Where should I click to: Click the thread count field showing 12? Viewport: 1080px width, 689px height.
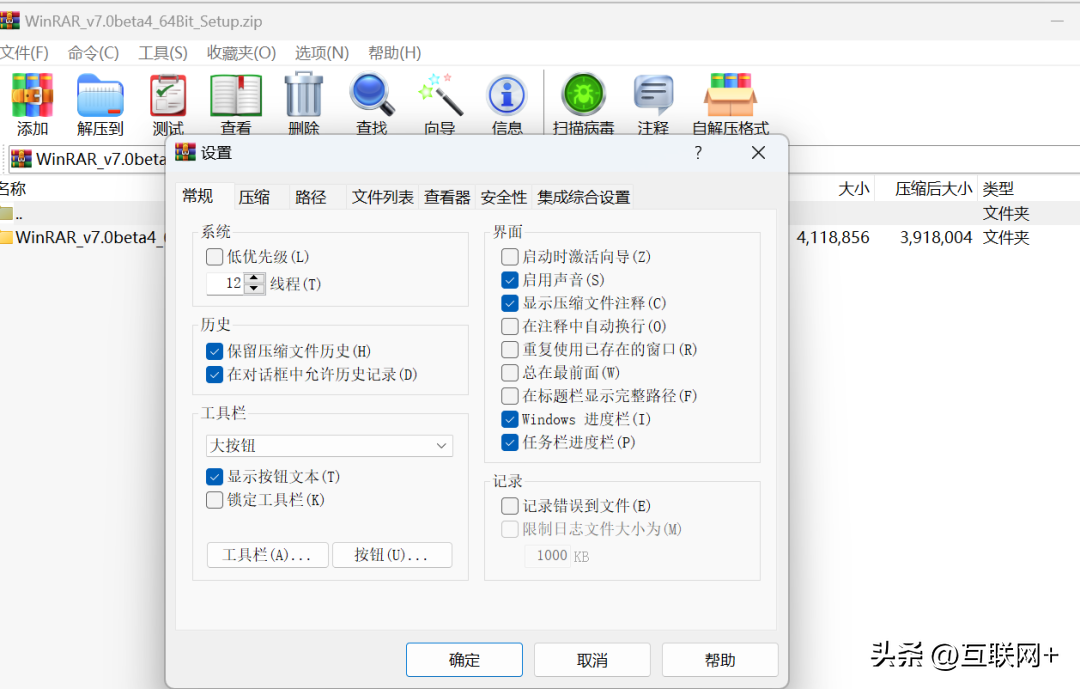225,283
